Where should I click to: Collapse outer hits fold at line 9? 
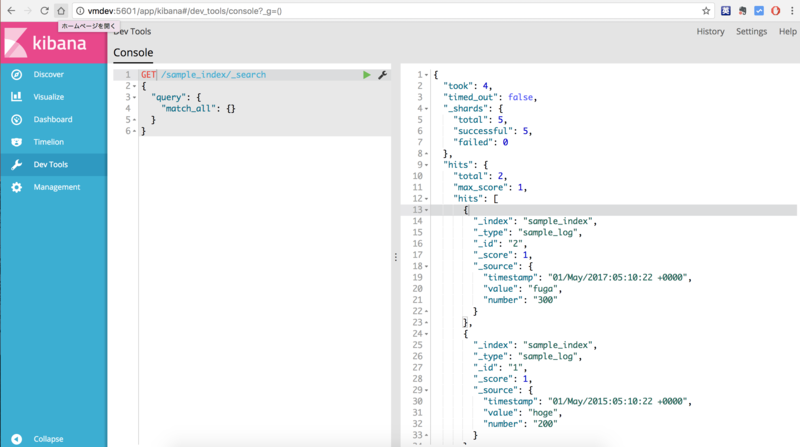427,165
